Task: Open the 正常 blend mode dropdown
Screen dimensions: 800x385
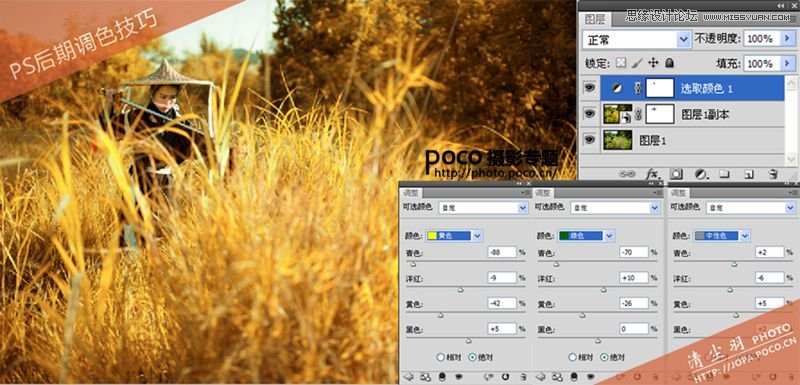Action: (x=637, y=39)
